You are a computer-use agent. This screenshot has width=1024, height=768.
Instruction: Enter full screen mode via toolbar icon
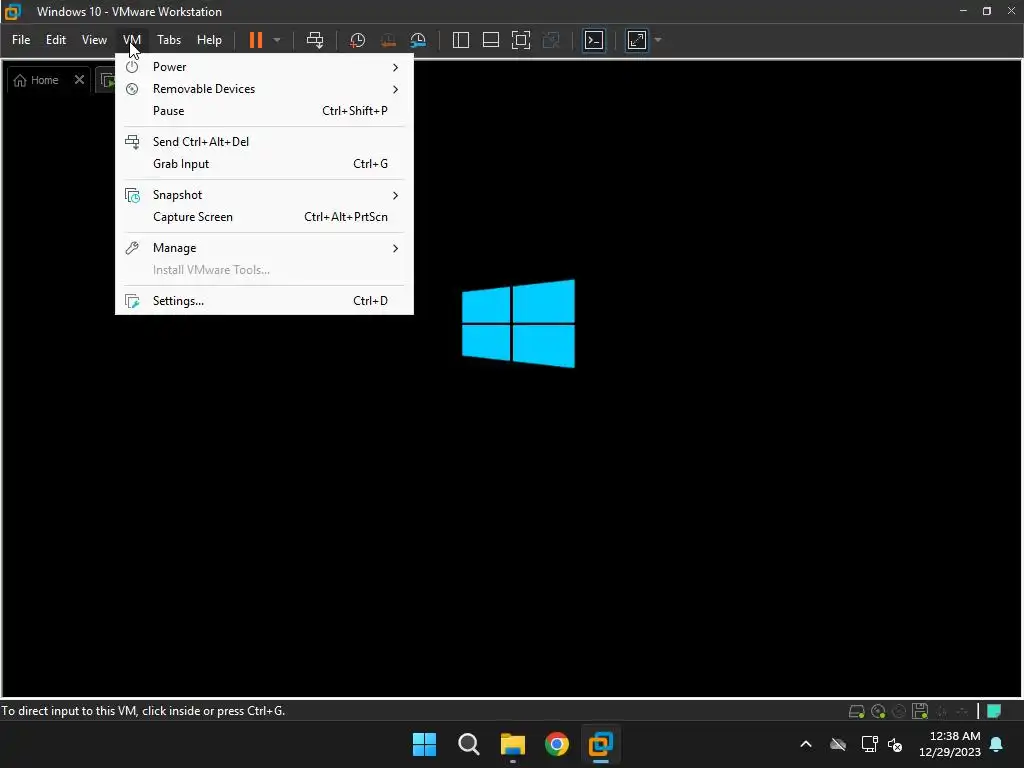tap(520, 40)
